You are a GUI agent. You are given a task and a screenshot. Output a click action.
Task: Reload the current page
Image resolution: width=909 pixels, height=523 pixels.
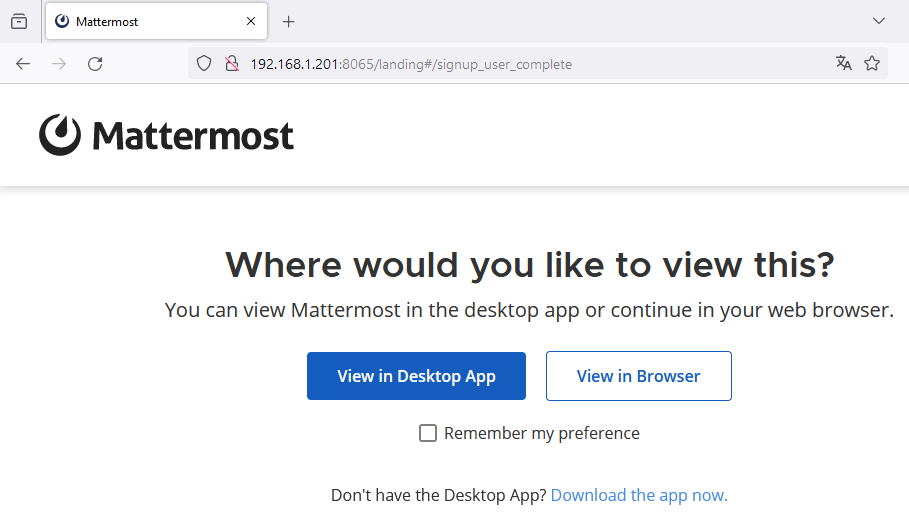(x=95, y=64)
